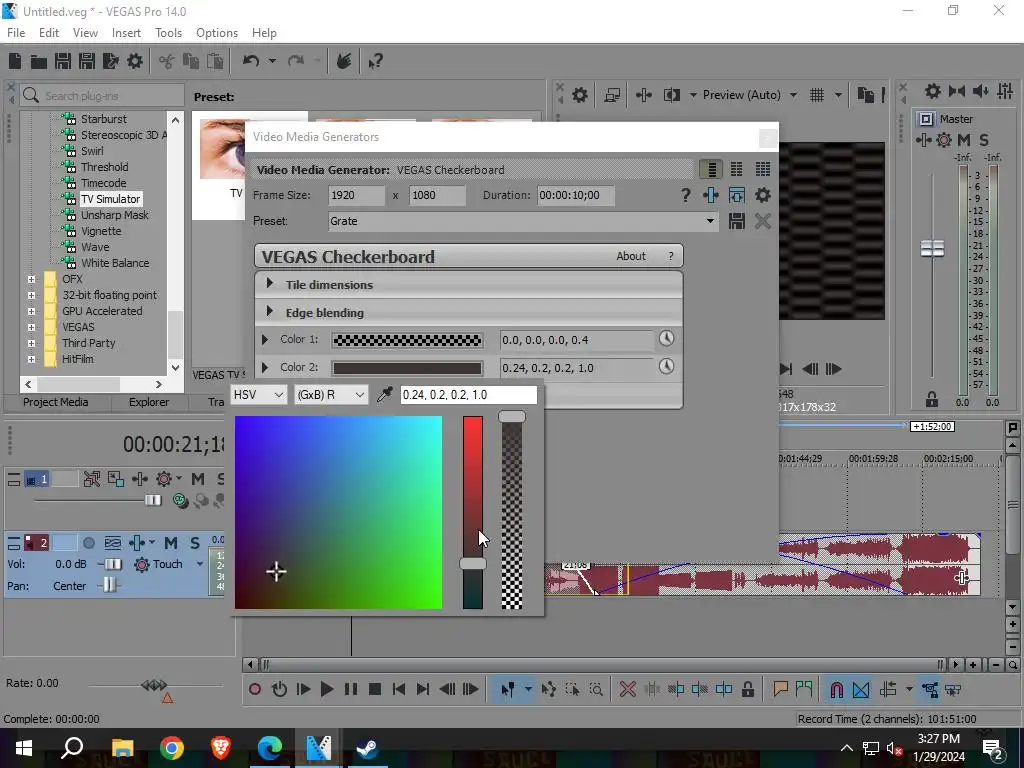Image resolution: width=1024 pixels, height=768 pixels.
Task: Click the alpha checkerboard vertical slider
Action: pos(512,513)
